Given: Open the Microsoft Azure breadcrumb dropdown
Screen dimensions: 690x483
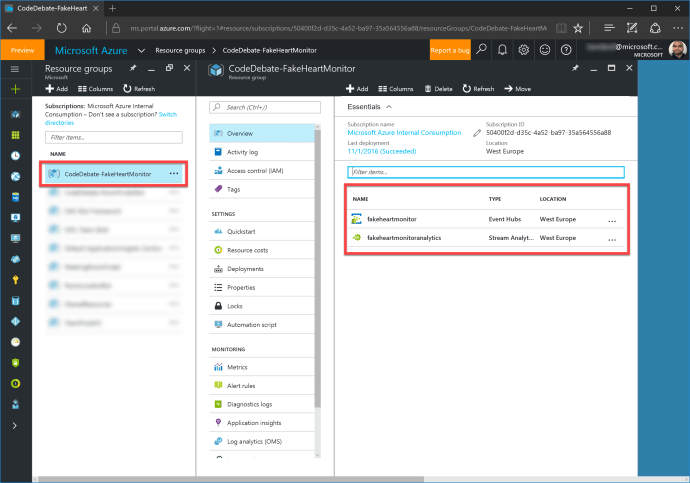Looking at the screenshot, I should coord(140,49).
